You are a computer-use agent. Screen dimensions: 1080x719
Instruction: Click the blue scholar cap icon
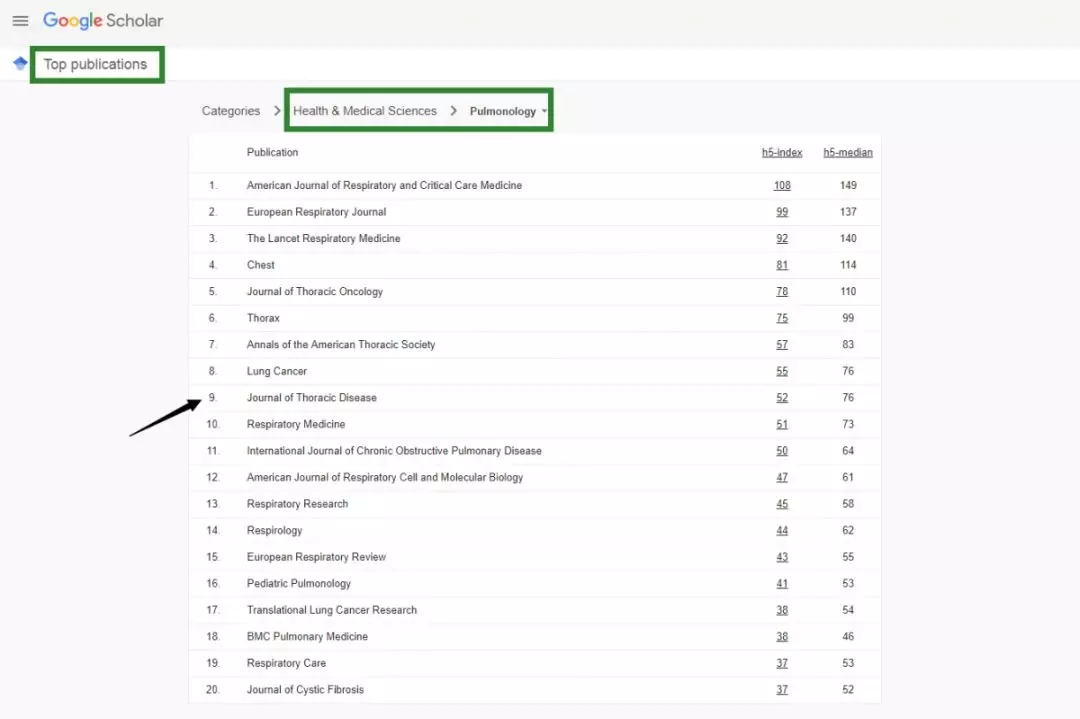[x=20, y=64]
